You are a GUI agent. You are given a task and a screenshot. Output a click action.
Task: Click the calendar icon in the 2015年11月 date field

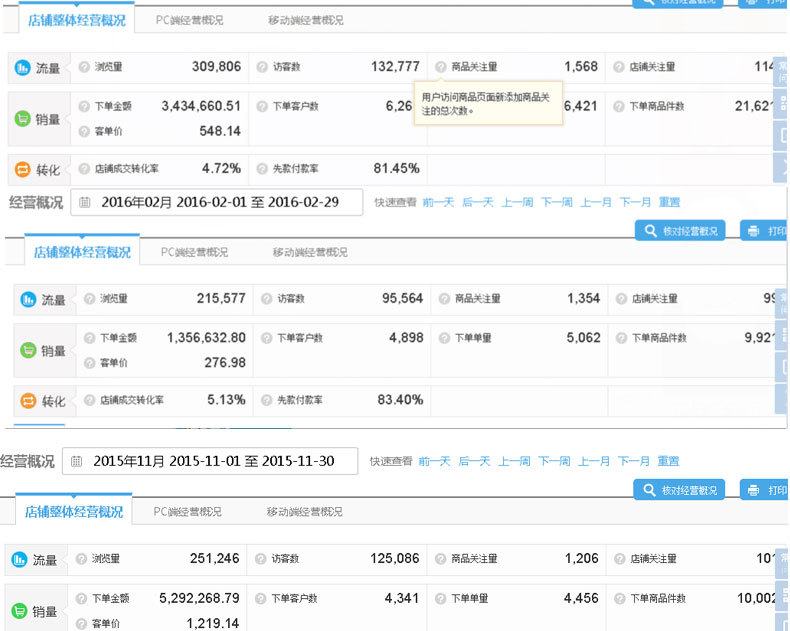click(77, 461)
